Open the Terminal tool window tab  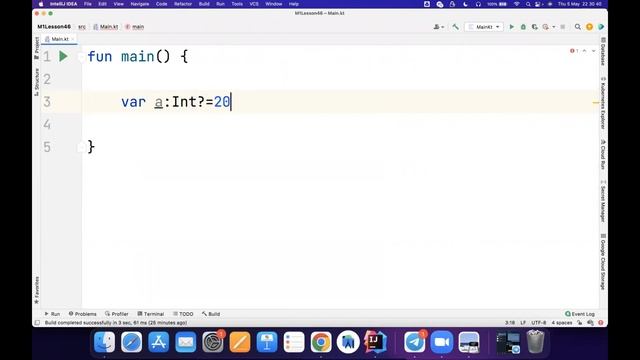click(x=151, y=314)
